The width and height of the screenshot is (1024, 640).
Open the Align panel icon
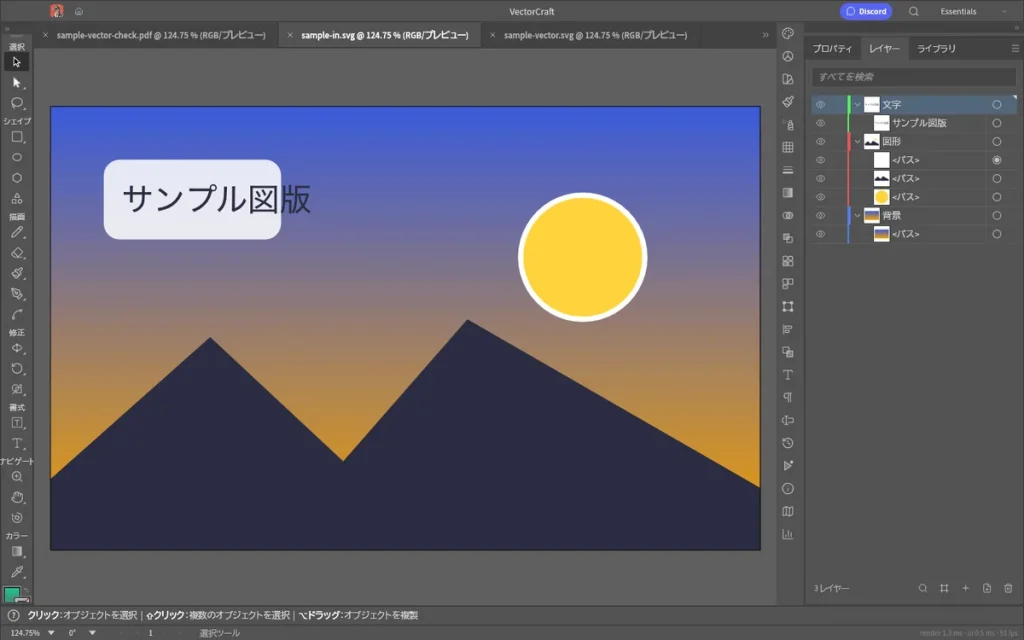788,329
